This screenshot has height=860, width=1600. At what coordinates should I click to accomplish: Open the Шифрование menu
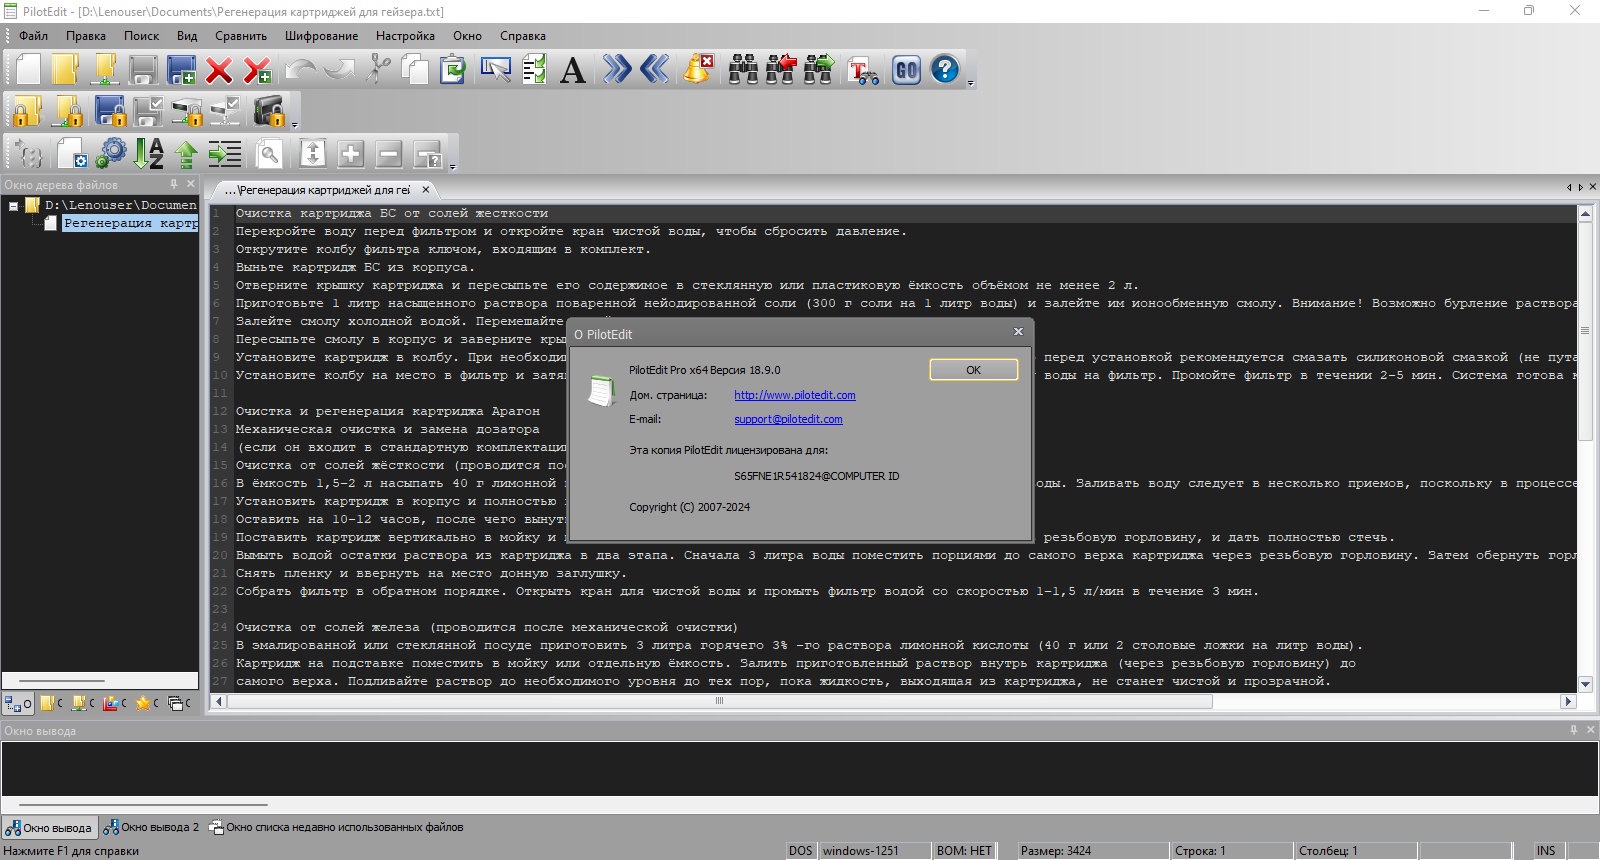321,36
